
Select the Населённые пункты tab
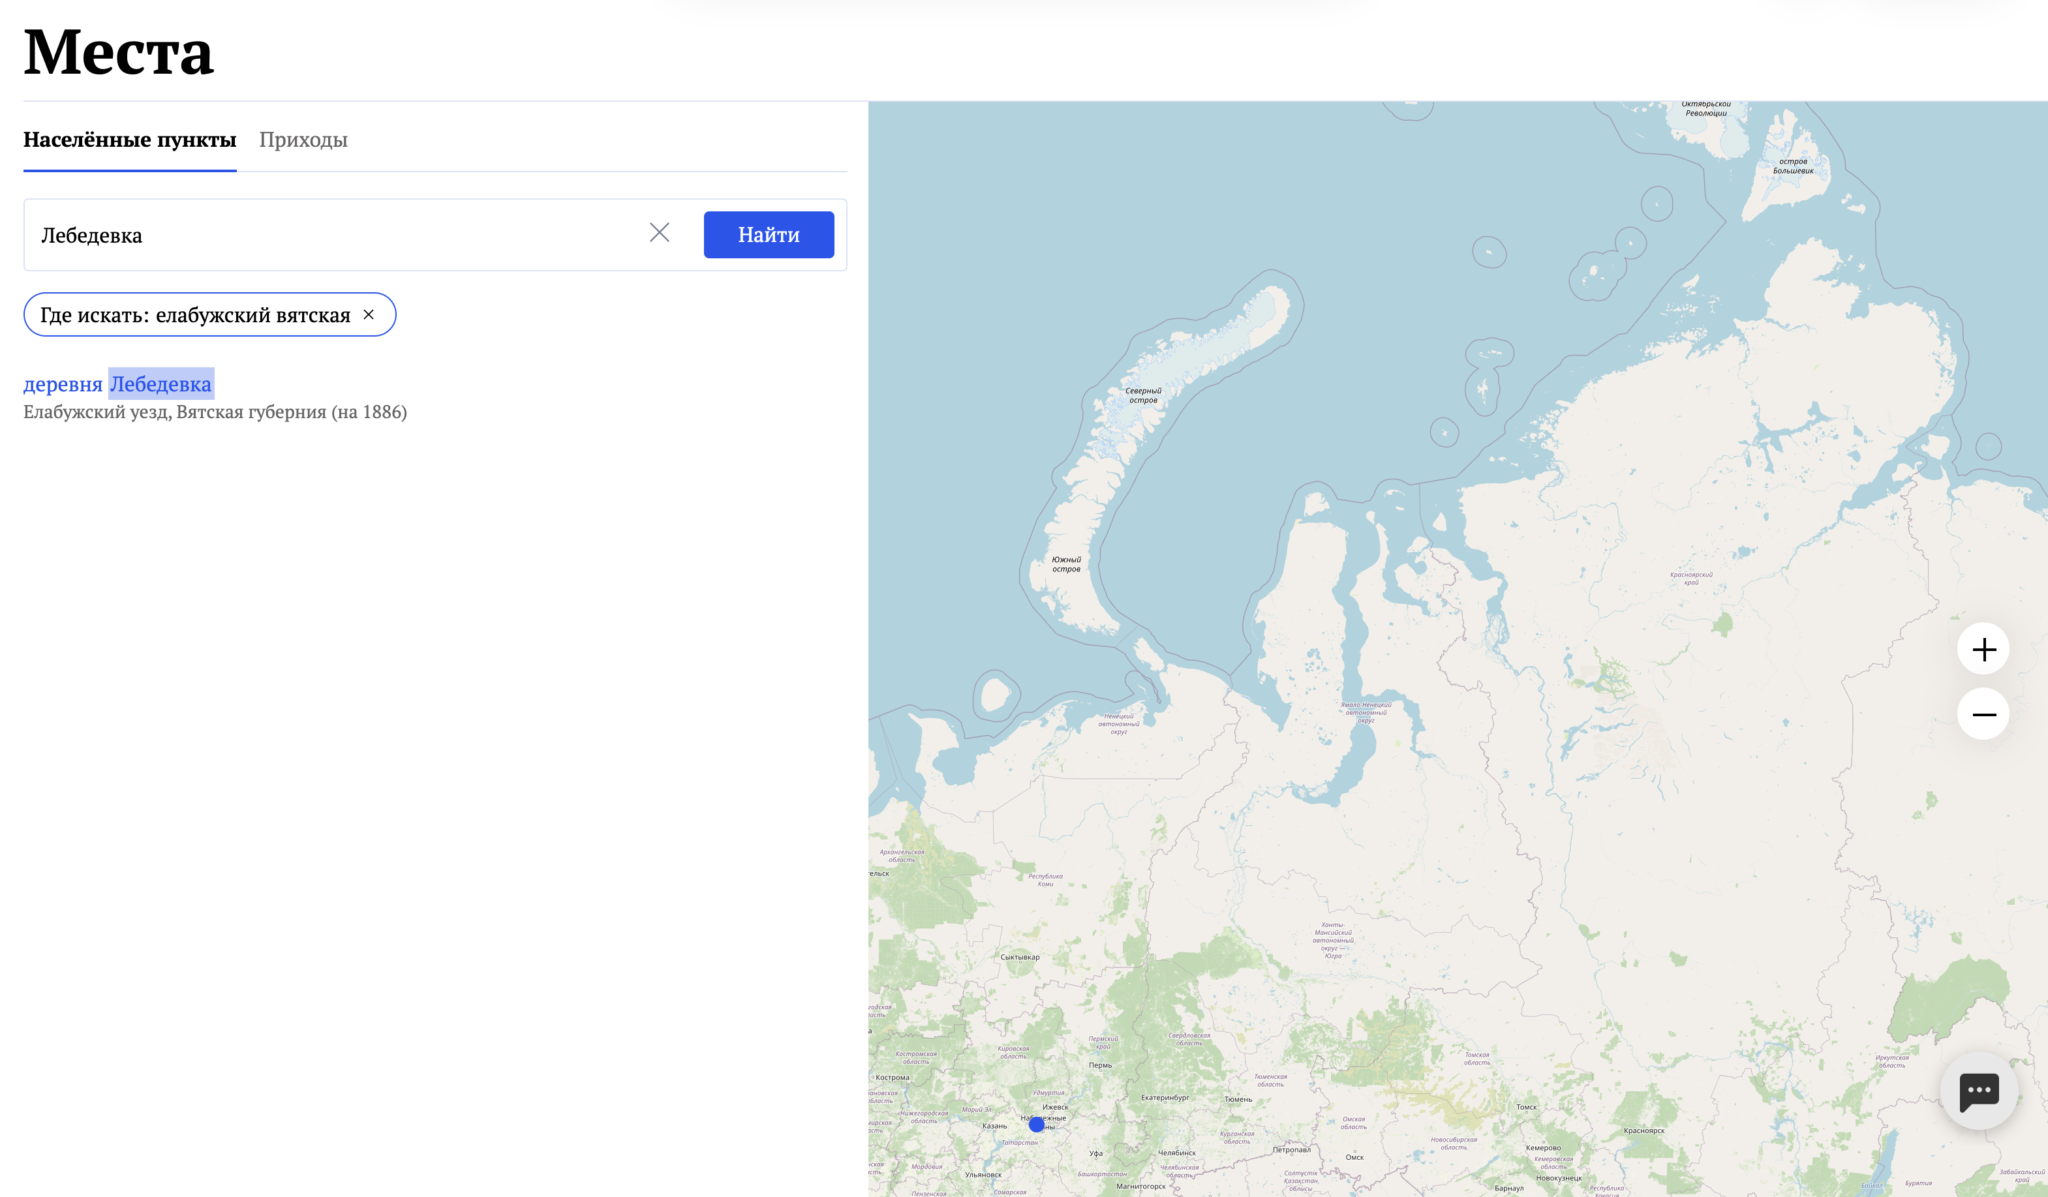[130, 140]
